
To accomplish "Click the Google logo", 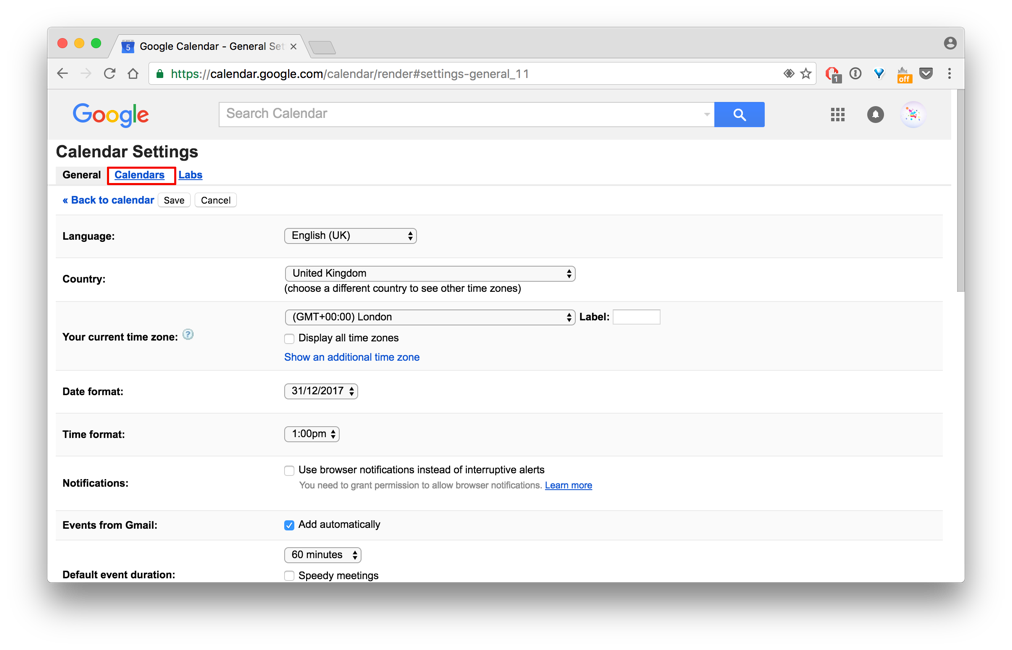I will pos(110,115).
